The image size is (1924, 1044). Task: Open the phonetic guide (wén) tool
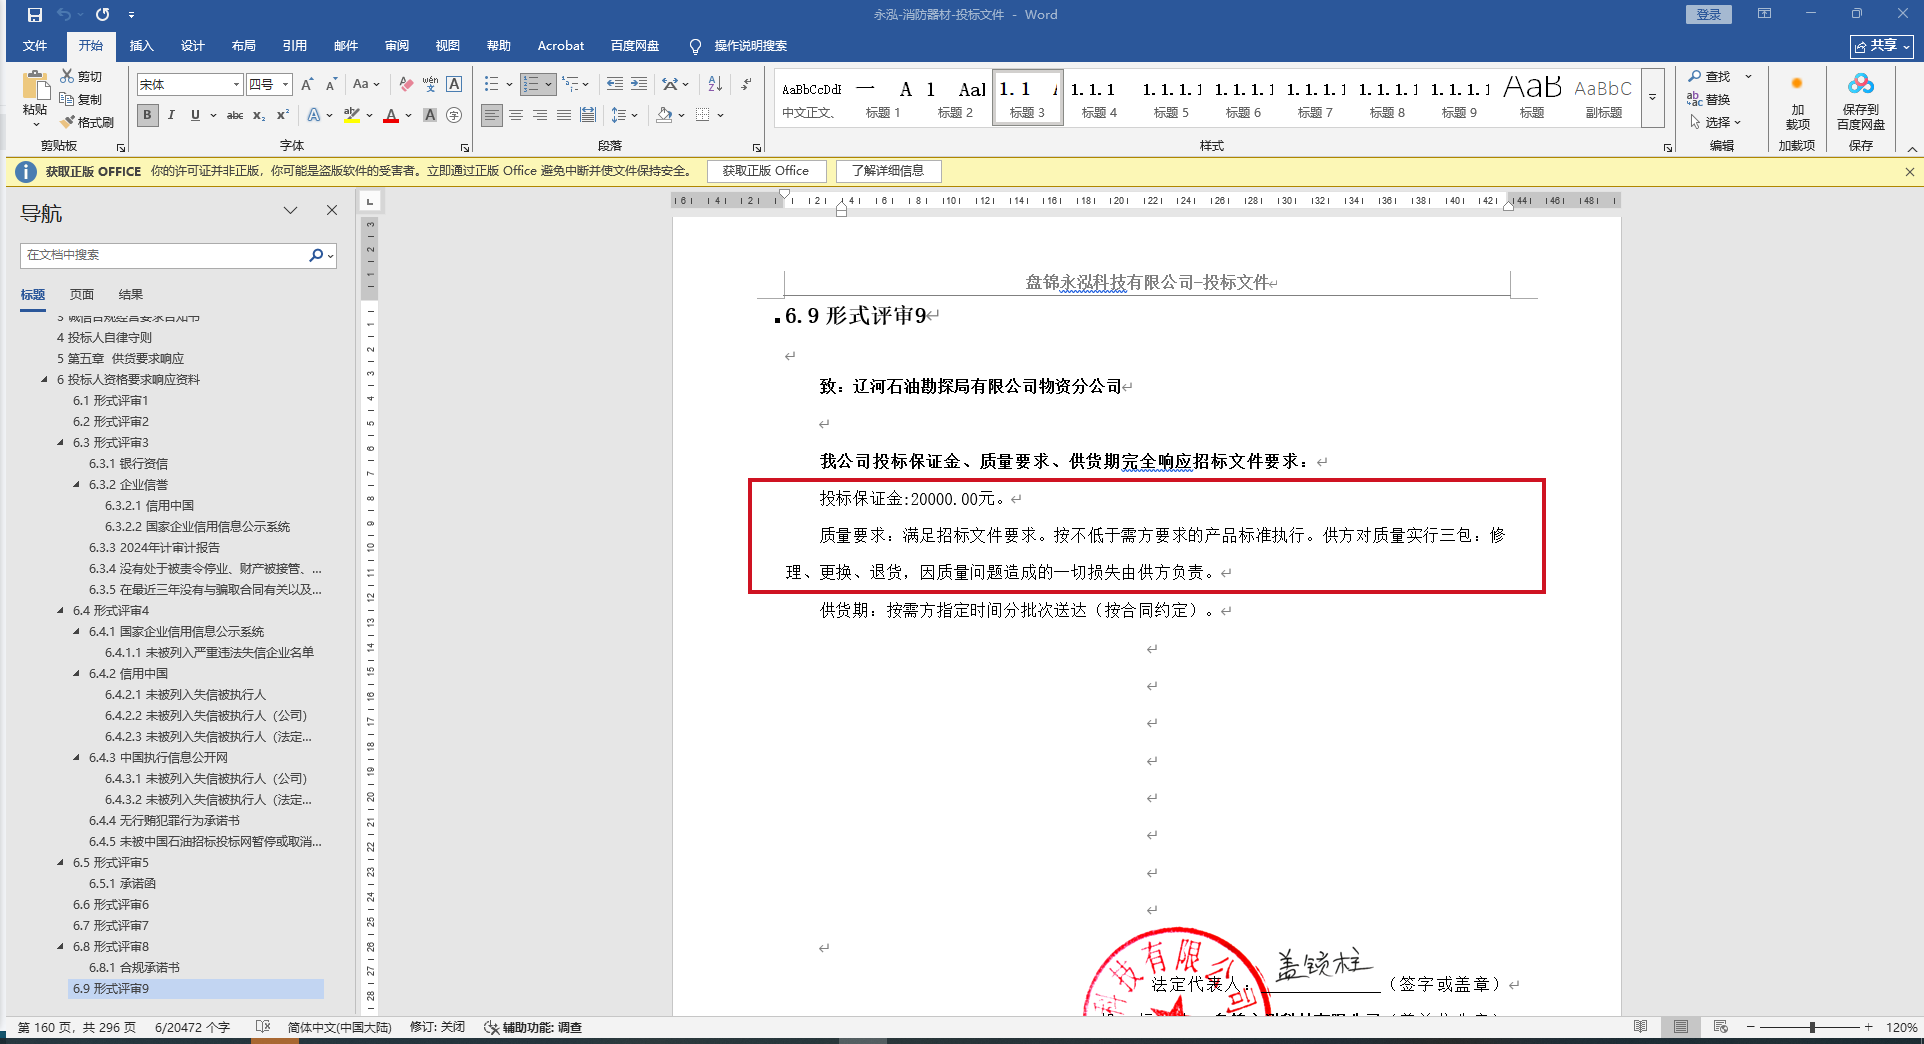coord(430,84)
